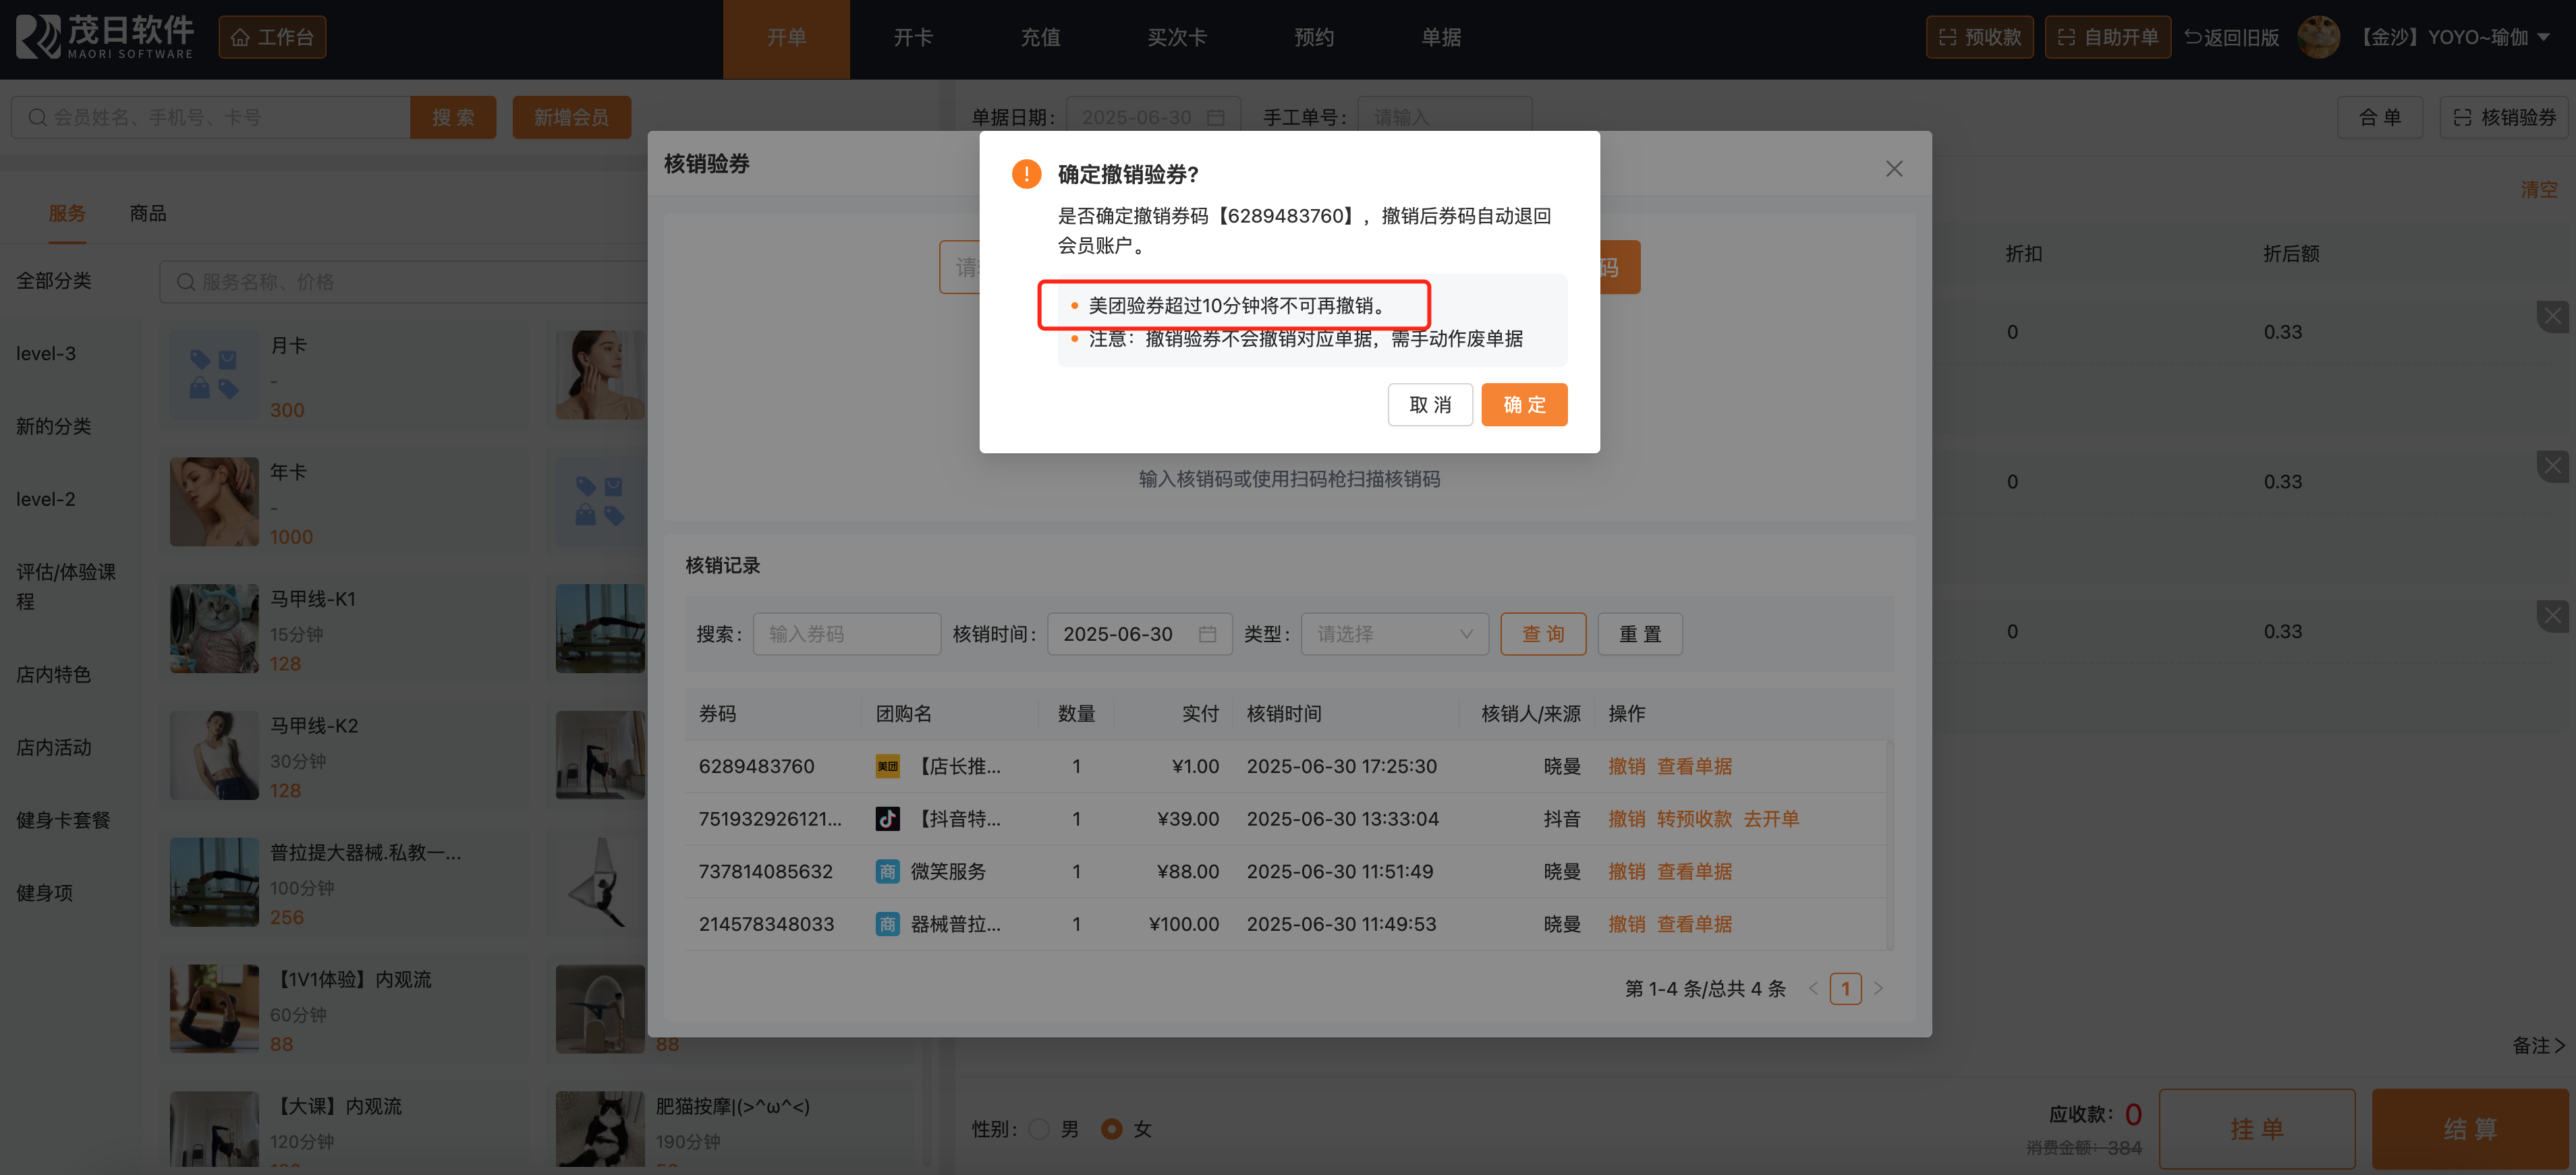Viewport: 2576px width, 1175px height.
Task: Click the 输入券码 search input field
Action: 846,634
